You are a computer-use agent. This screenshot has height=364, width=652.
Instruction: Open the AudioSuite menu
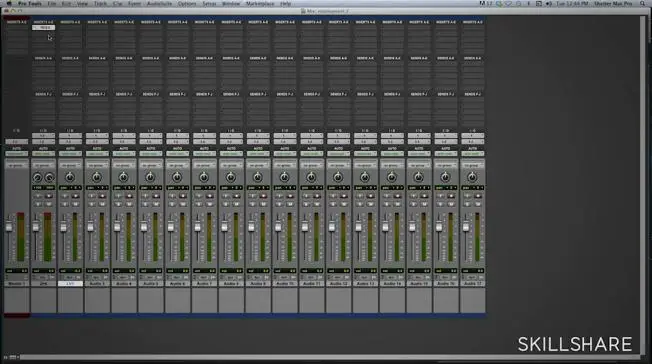(x=159, y=3)
